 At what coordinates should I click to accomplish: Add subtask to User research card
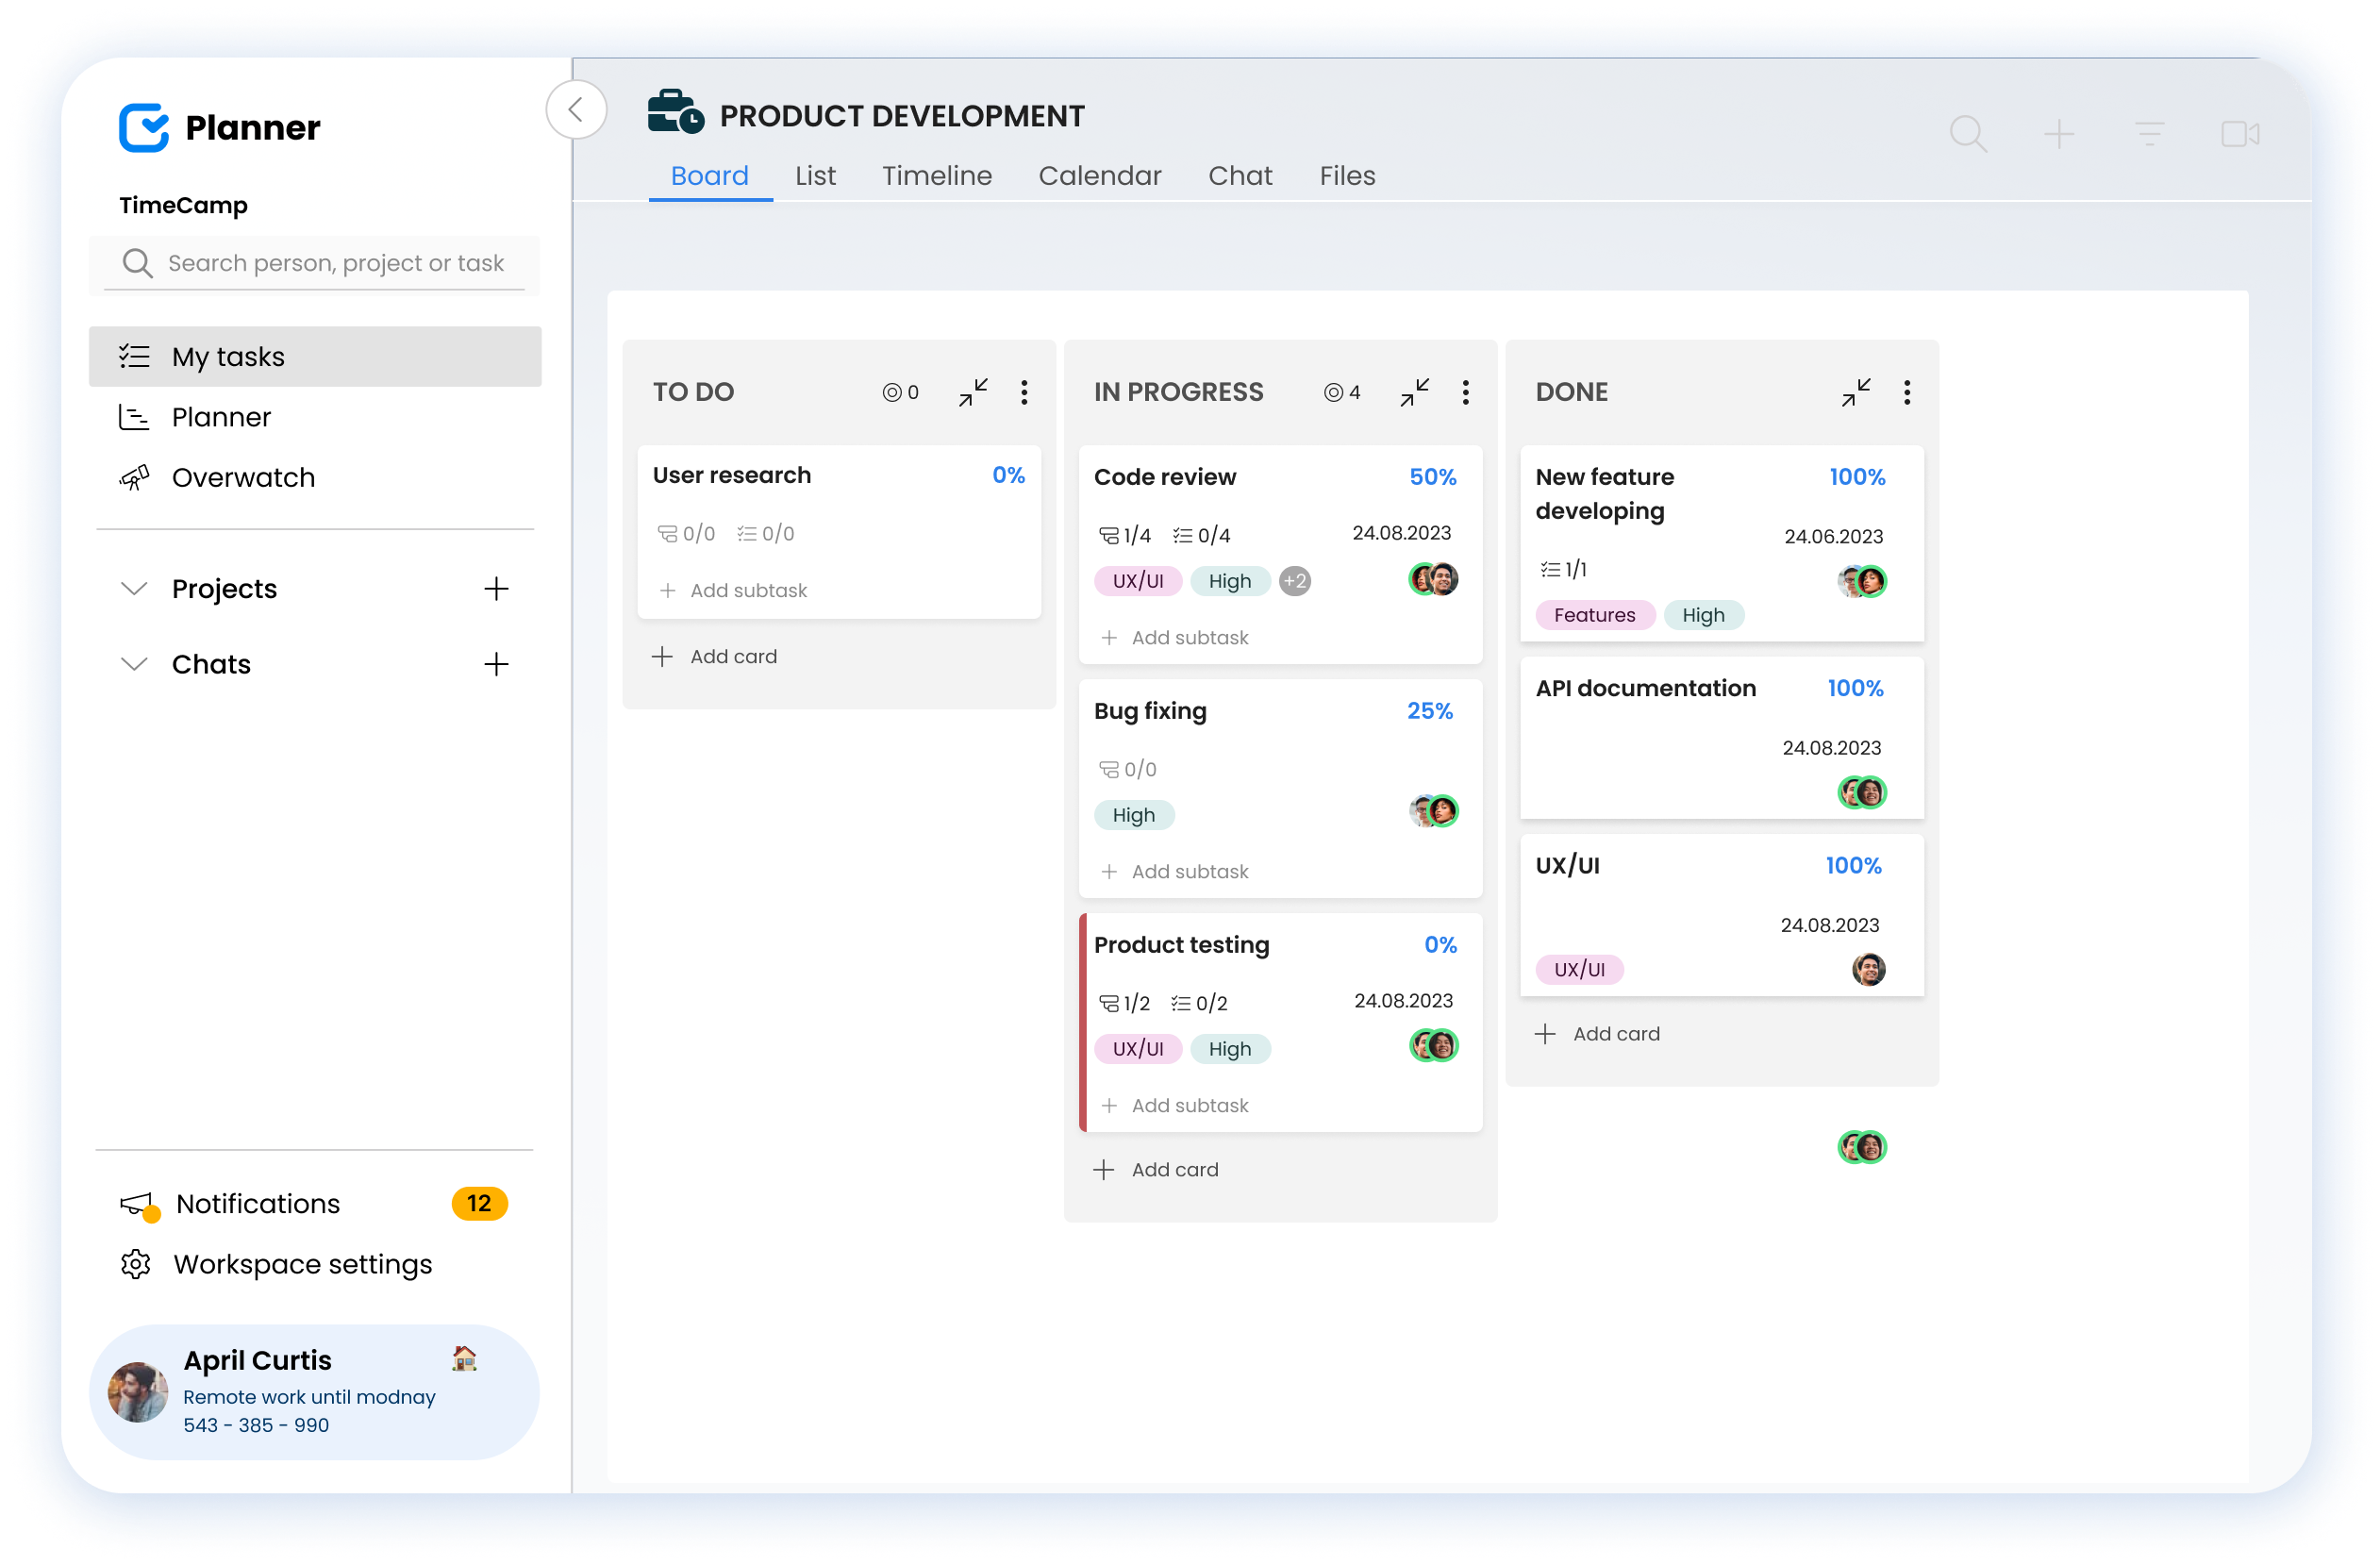[733, 590]
